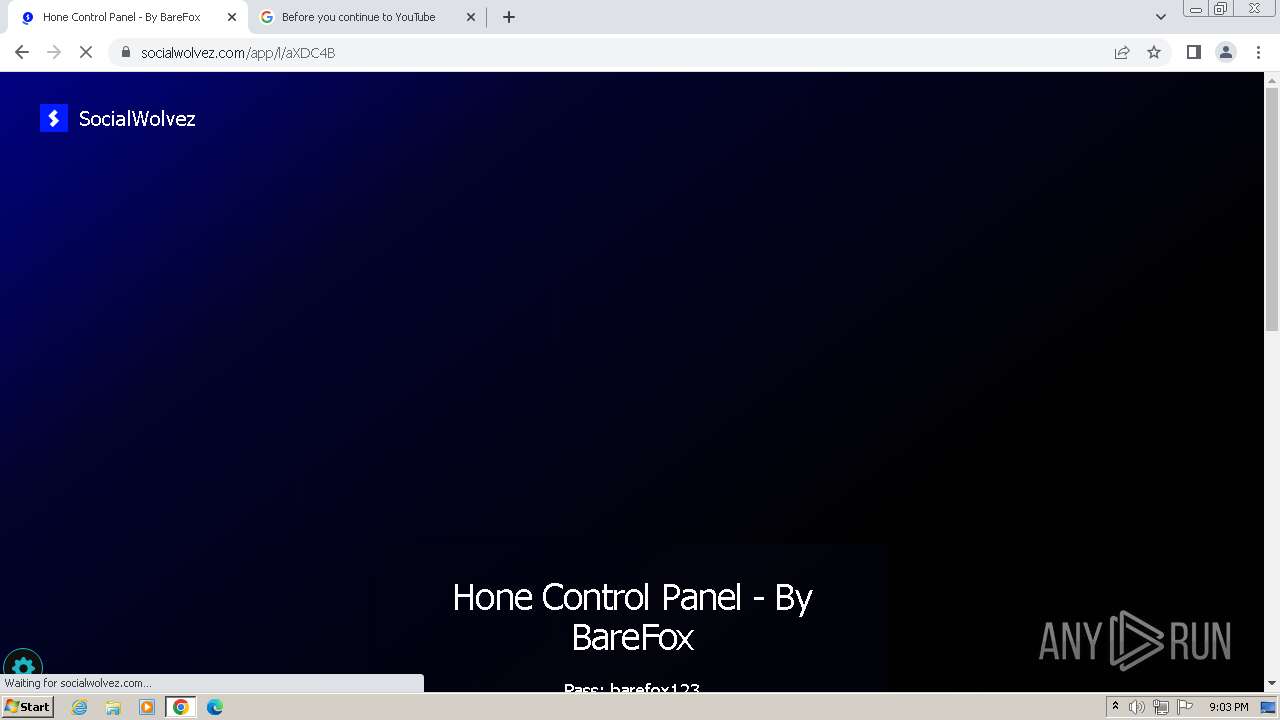Stop loading the page
Image resolution: width=1280 pixels, height=720 pixels.
[86, 52]
